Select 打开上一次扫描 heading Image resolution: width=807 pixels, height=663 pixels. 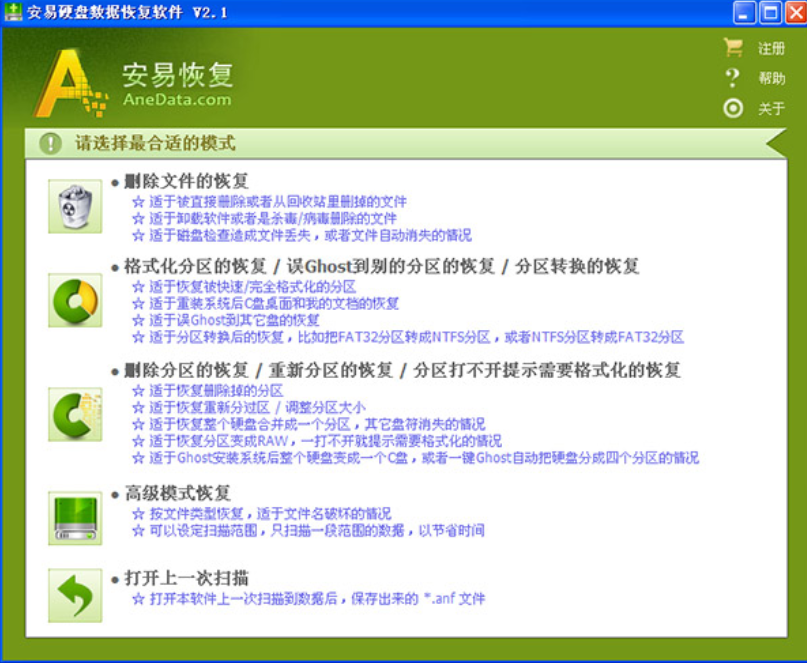[187, 578]
